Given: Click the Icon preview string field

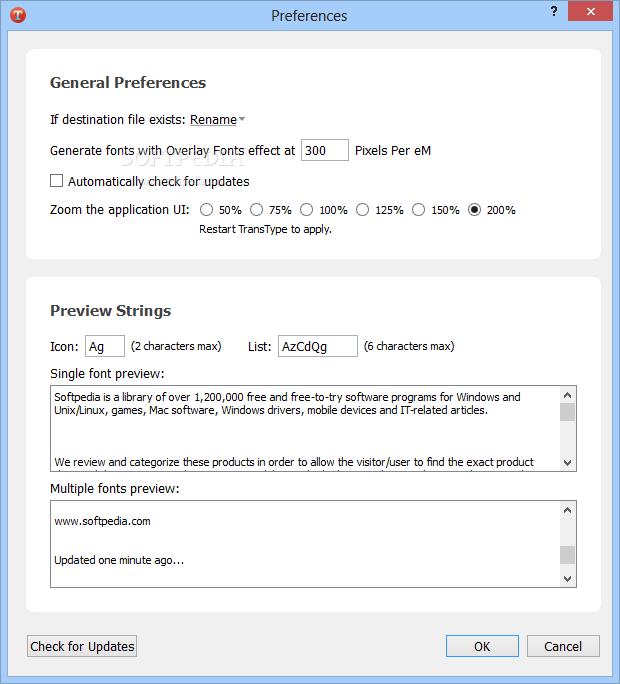Looking at the screenshot, I should coord(105,346).
